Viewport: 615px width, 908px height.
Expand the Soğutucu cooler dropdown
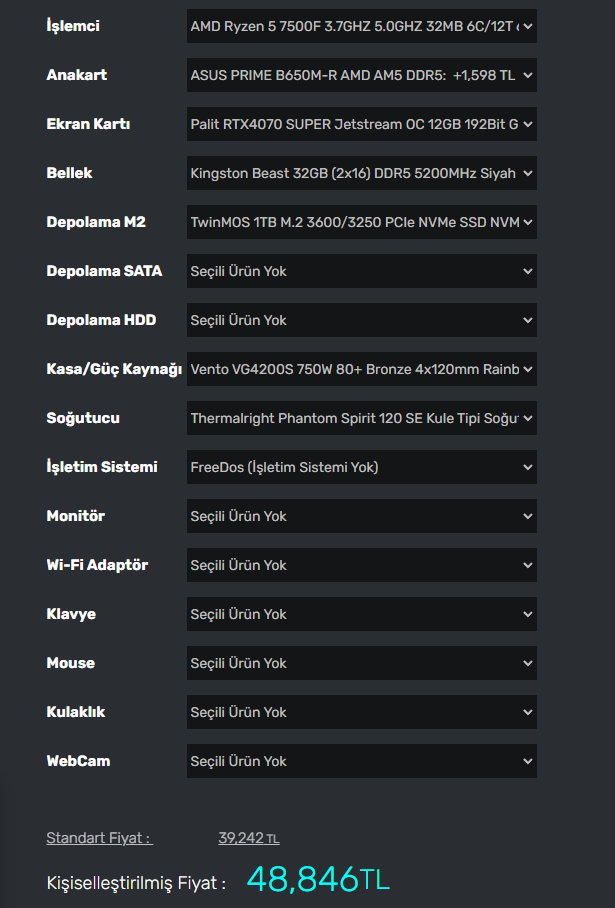point(361,418)
